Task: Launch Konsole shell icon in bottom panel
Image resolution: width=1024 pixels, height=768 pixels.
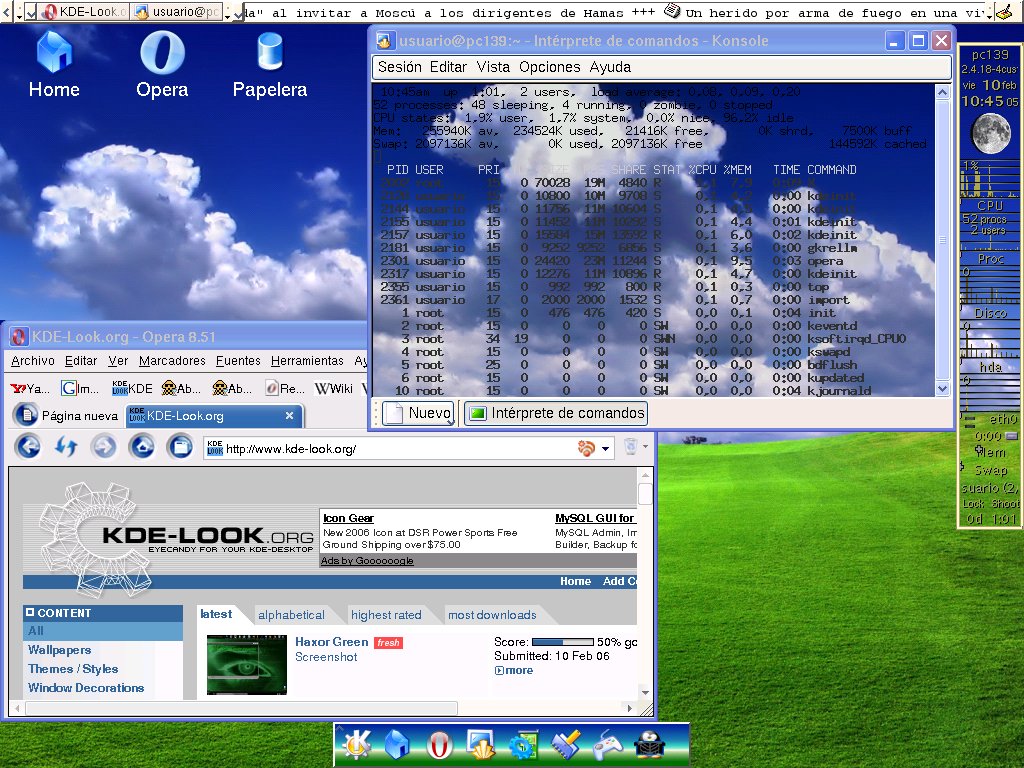Action: [x=481, y=745]
